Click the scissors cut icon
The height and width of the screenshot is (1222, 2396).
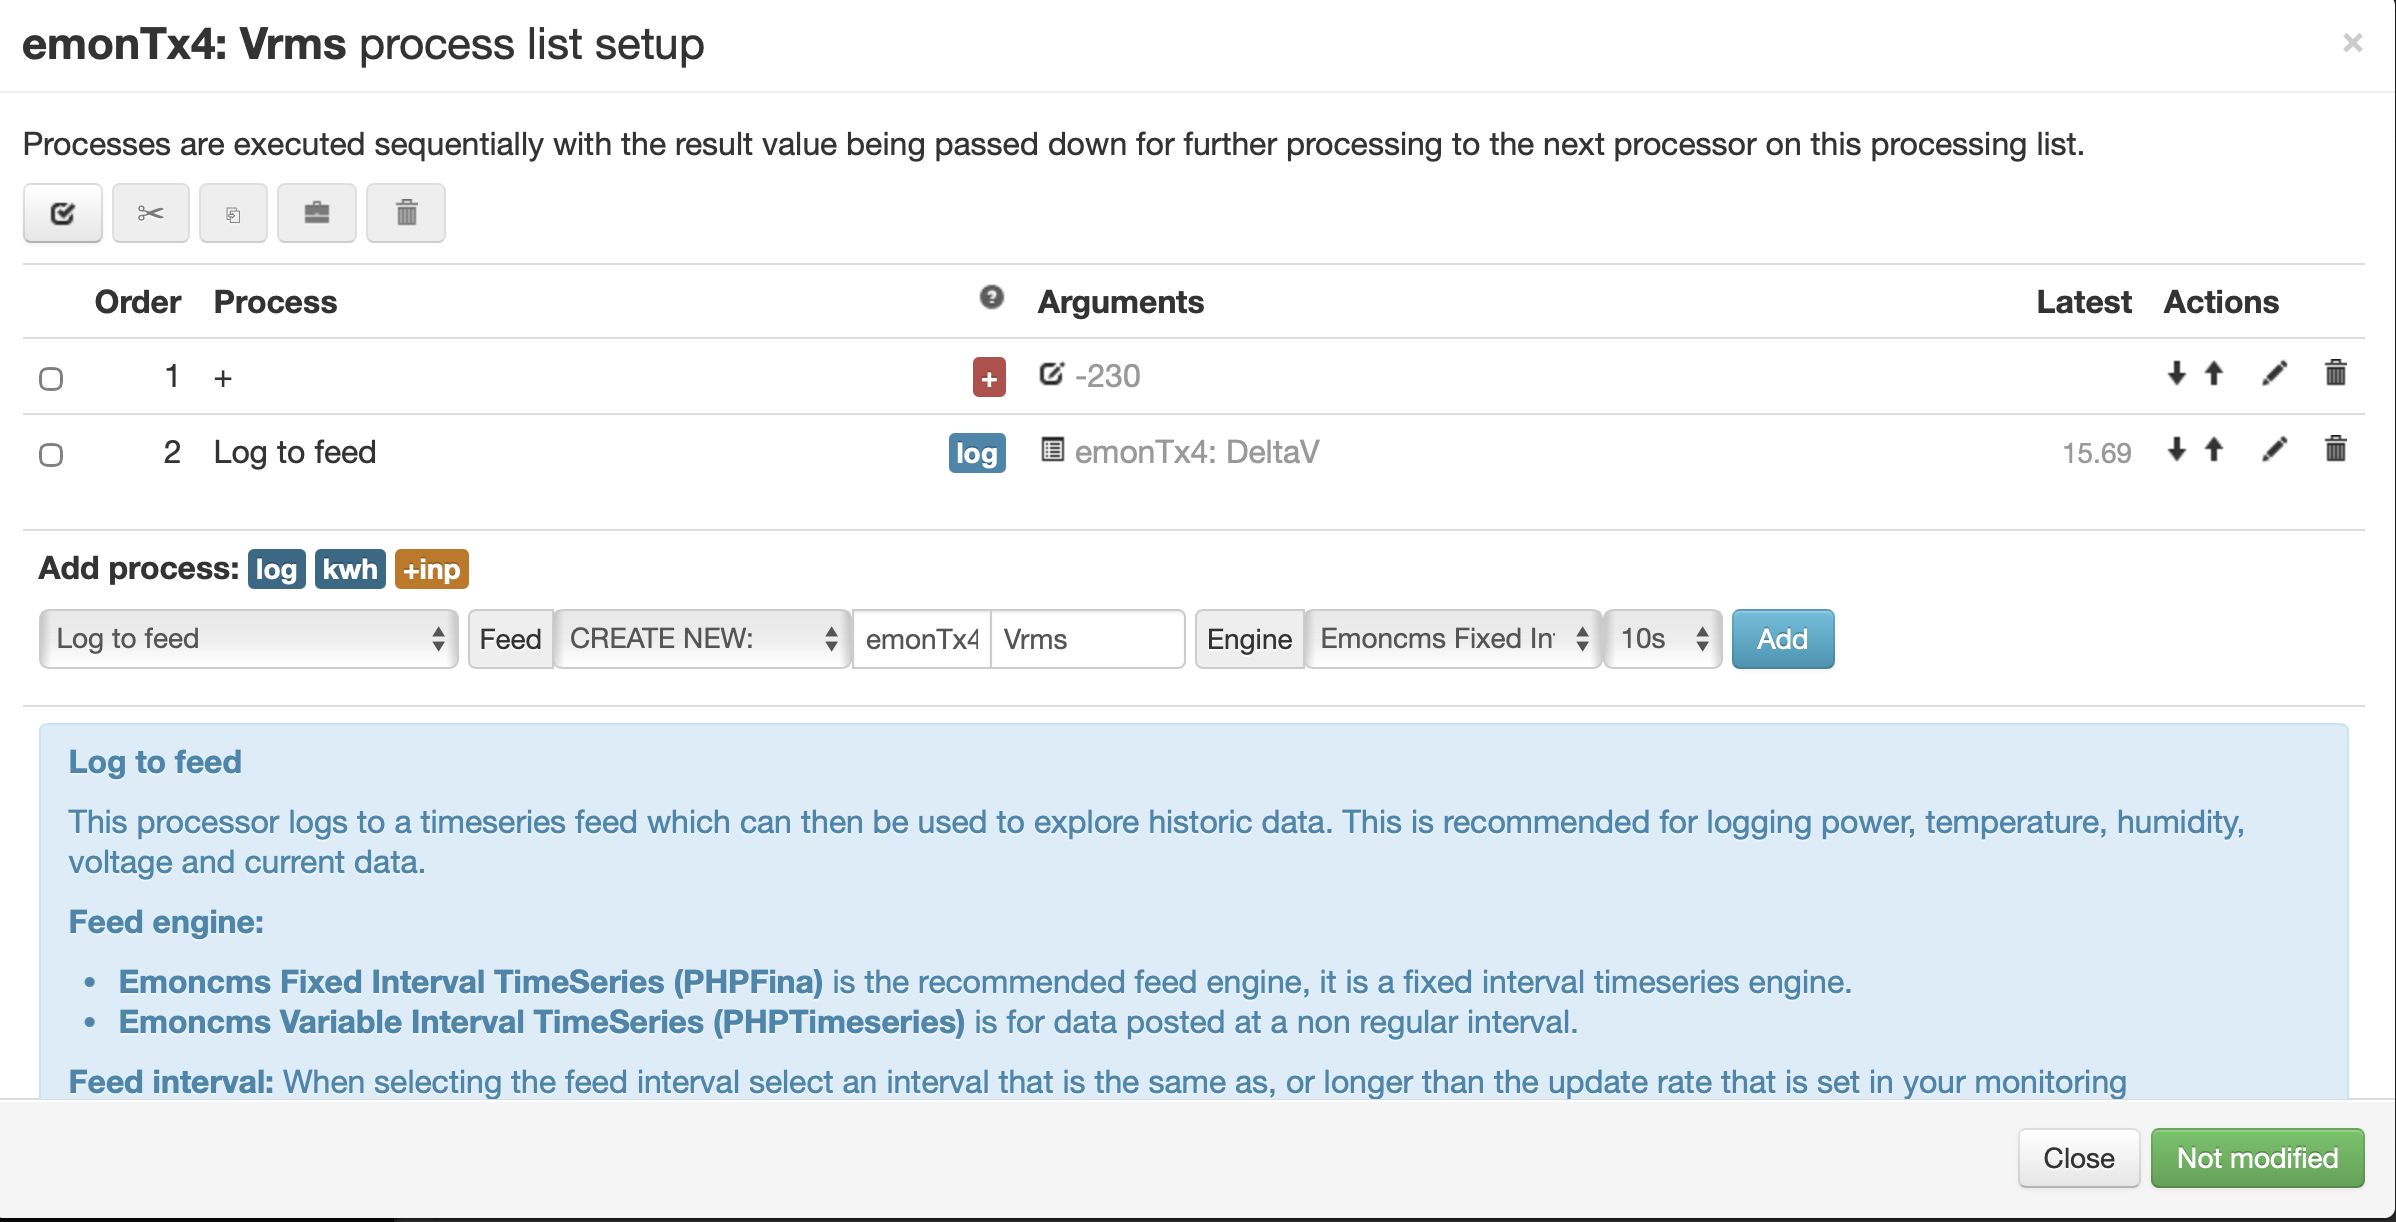pos(150,213)
